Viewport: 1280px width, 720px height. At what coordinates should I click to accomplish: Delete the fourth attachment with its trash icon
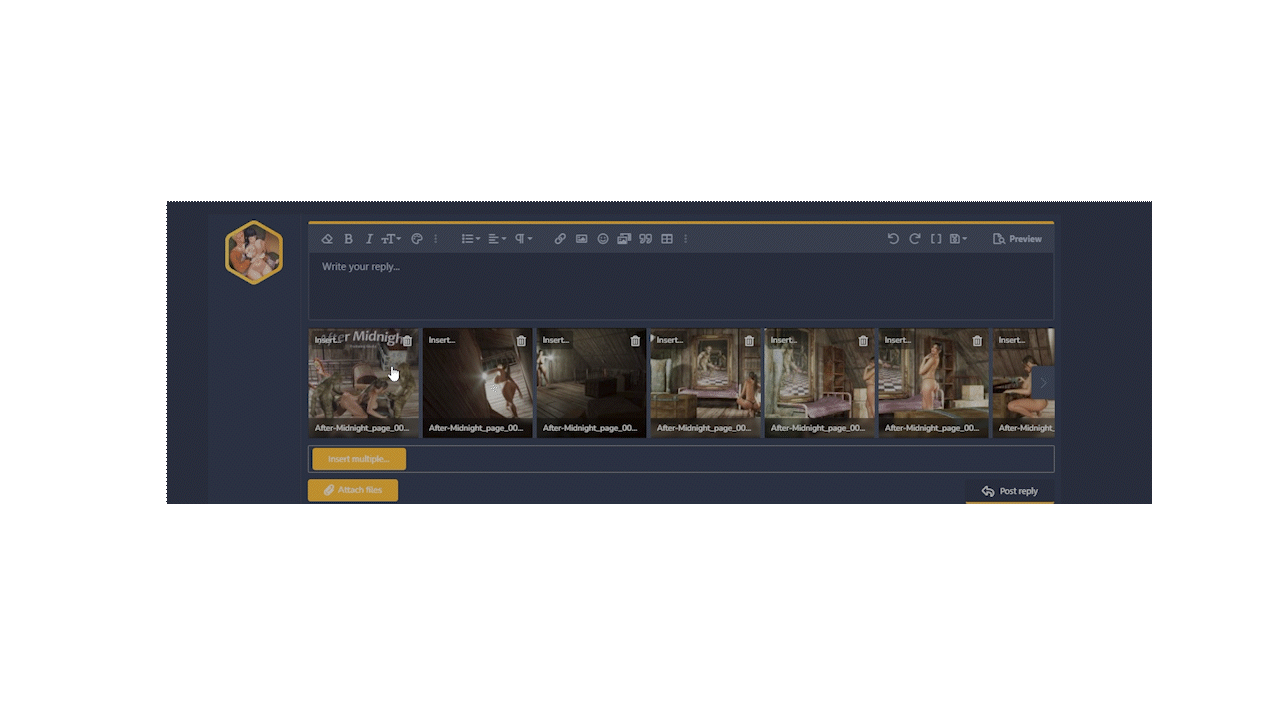click(749, 341)
